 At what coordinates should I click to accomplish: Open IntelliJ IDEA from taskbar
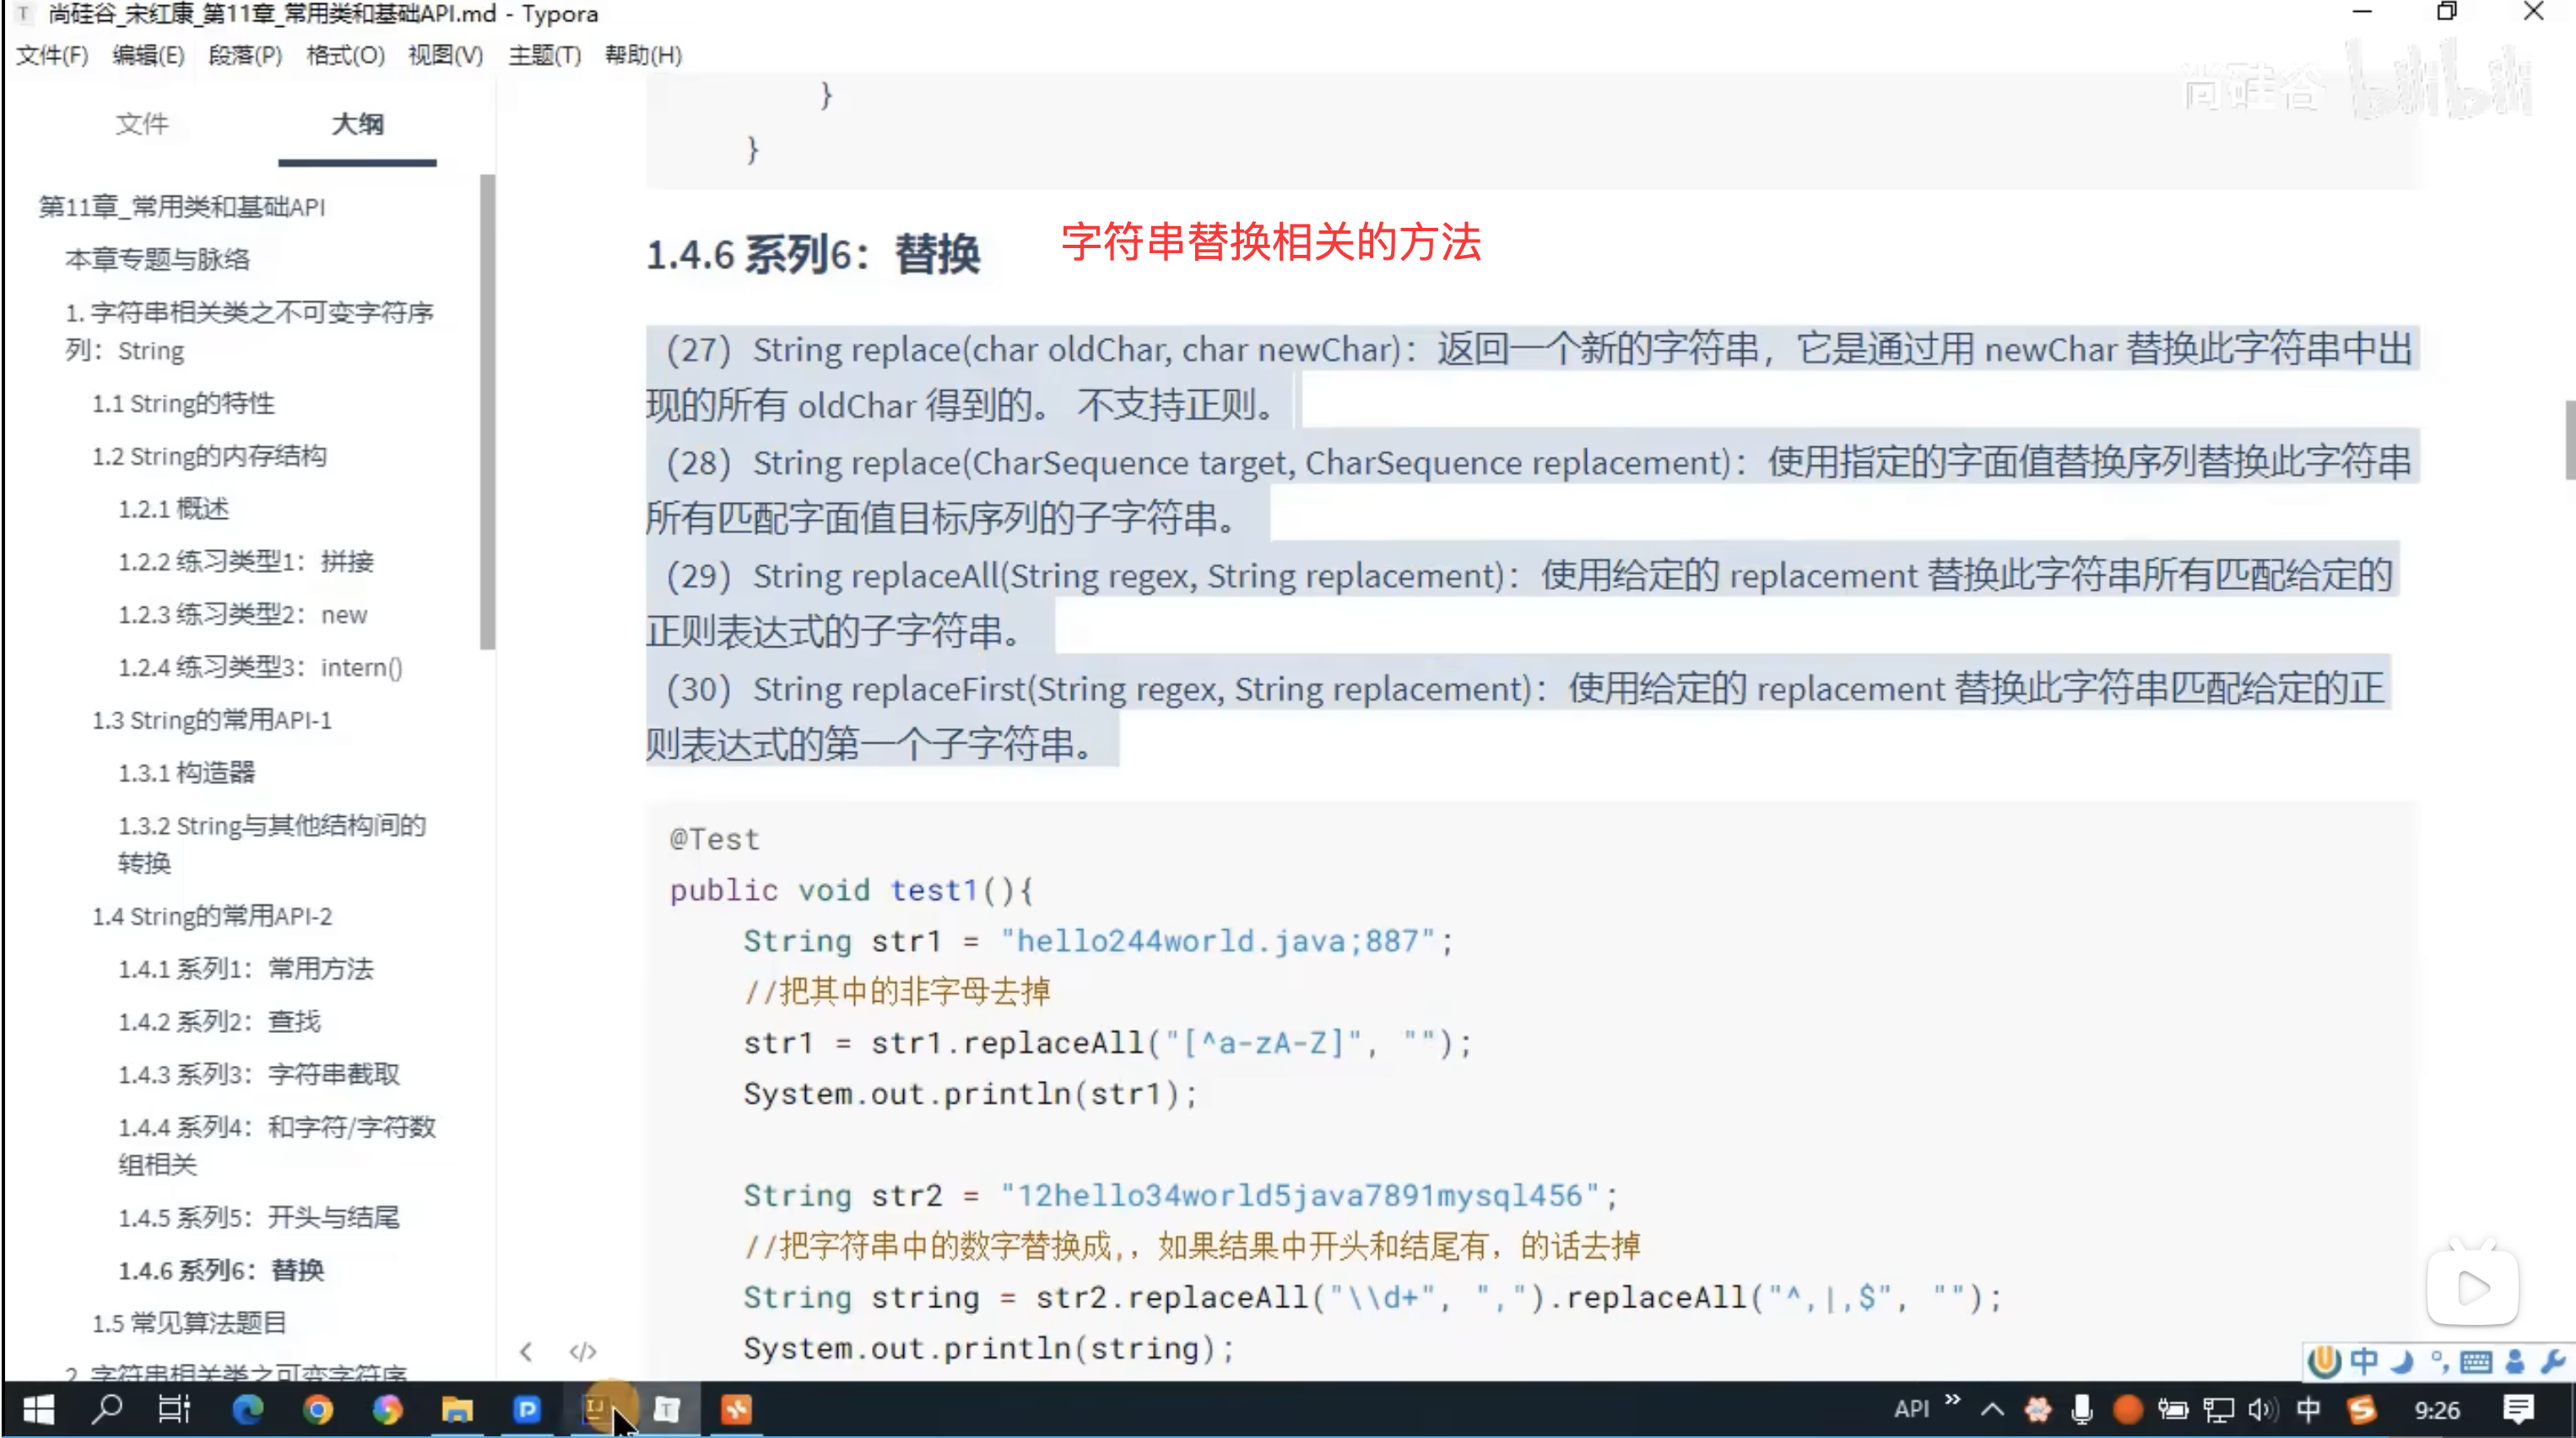(596, 1410)
